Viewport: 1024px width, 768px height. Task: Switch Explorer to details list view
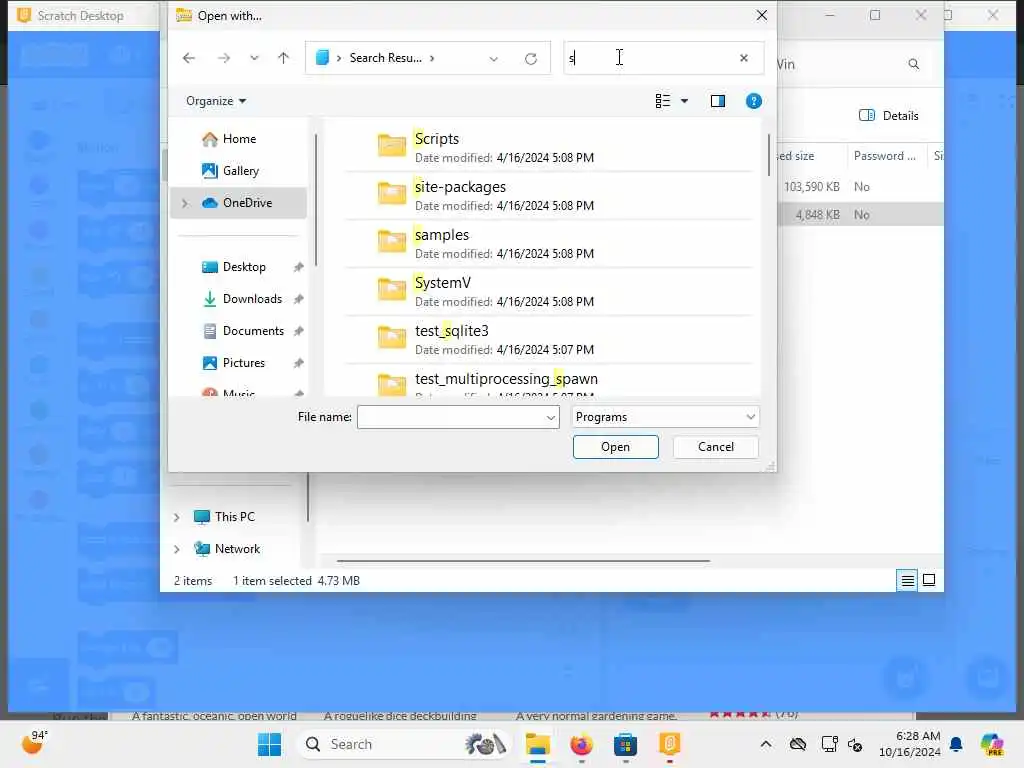click(908, 580)
